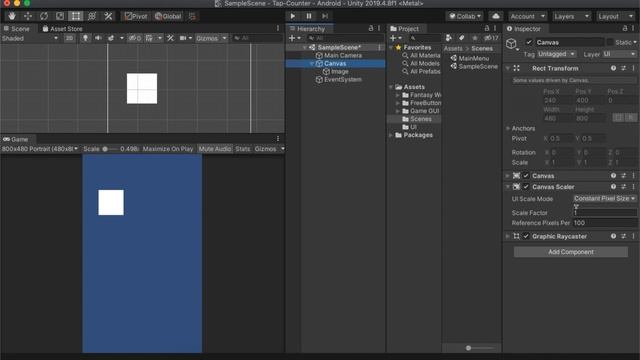Screen dimensions: 640x360
Task: Select EventSystem in Hierarchy
Action: pyautogui.click(x=343, y=80)
